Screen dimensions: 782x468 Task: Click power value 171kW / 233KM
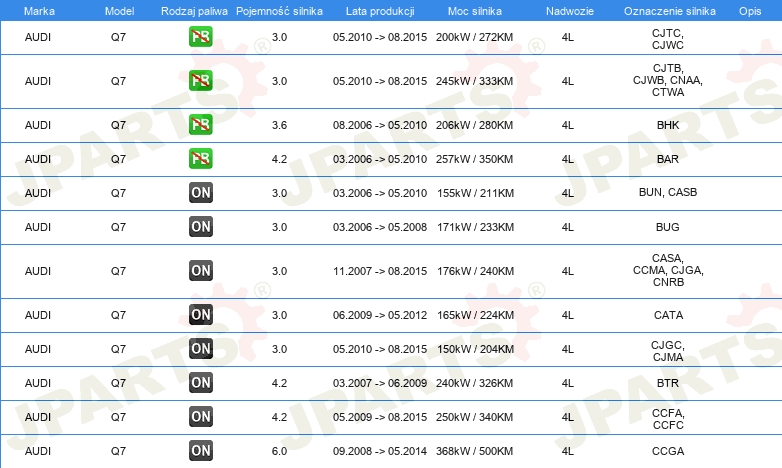[x=475, y=227]
